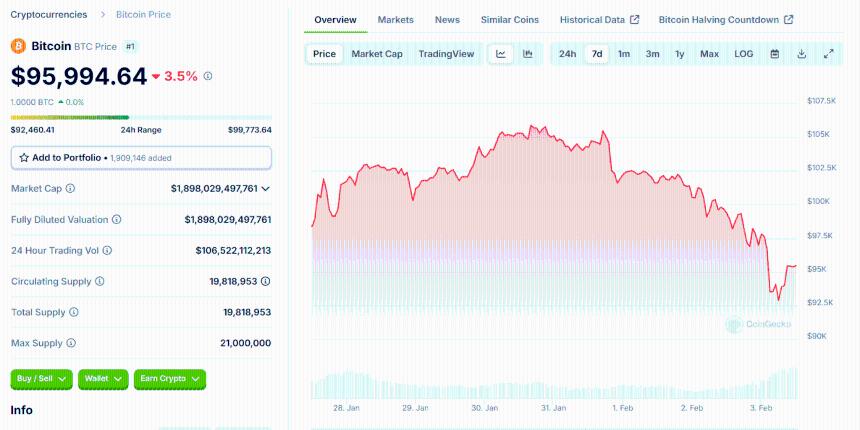Click the 21,000,000 max supply value
The image size is (860, 430).
pyautogui.click(x=245, y=343)
